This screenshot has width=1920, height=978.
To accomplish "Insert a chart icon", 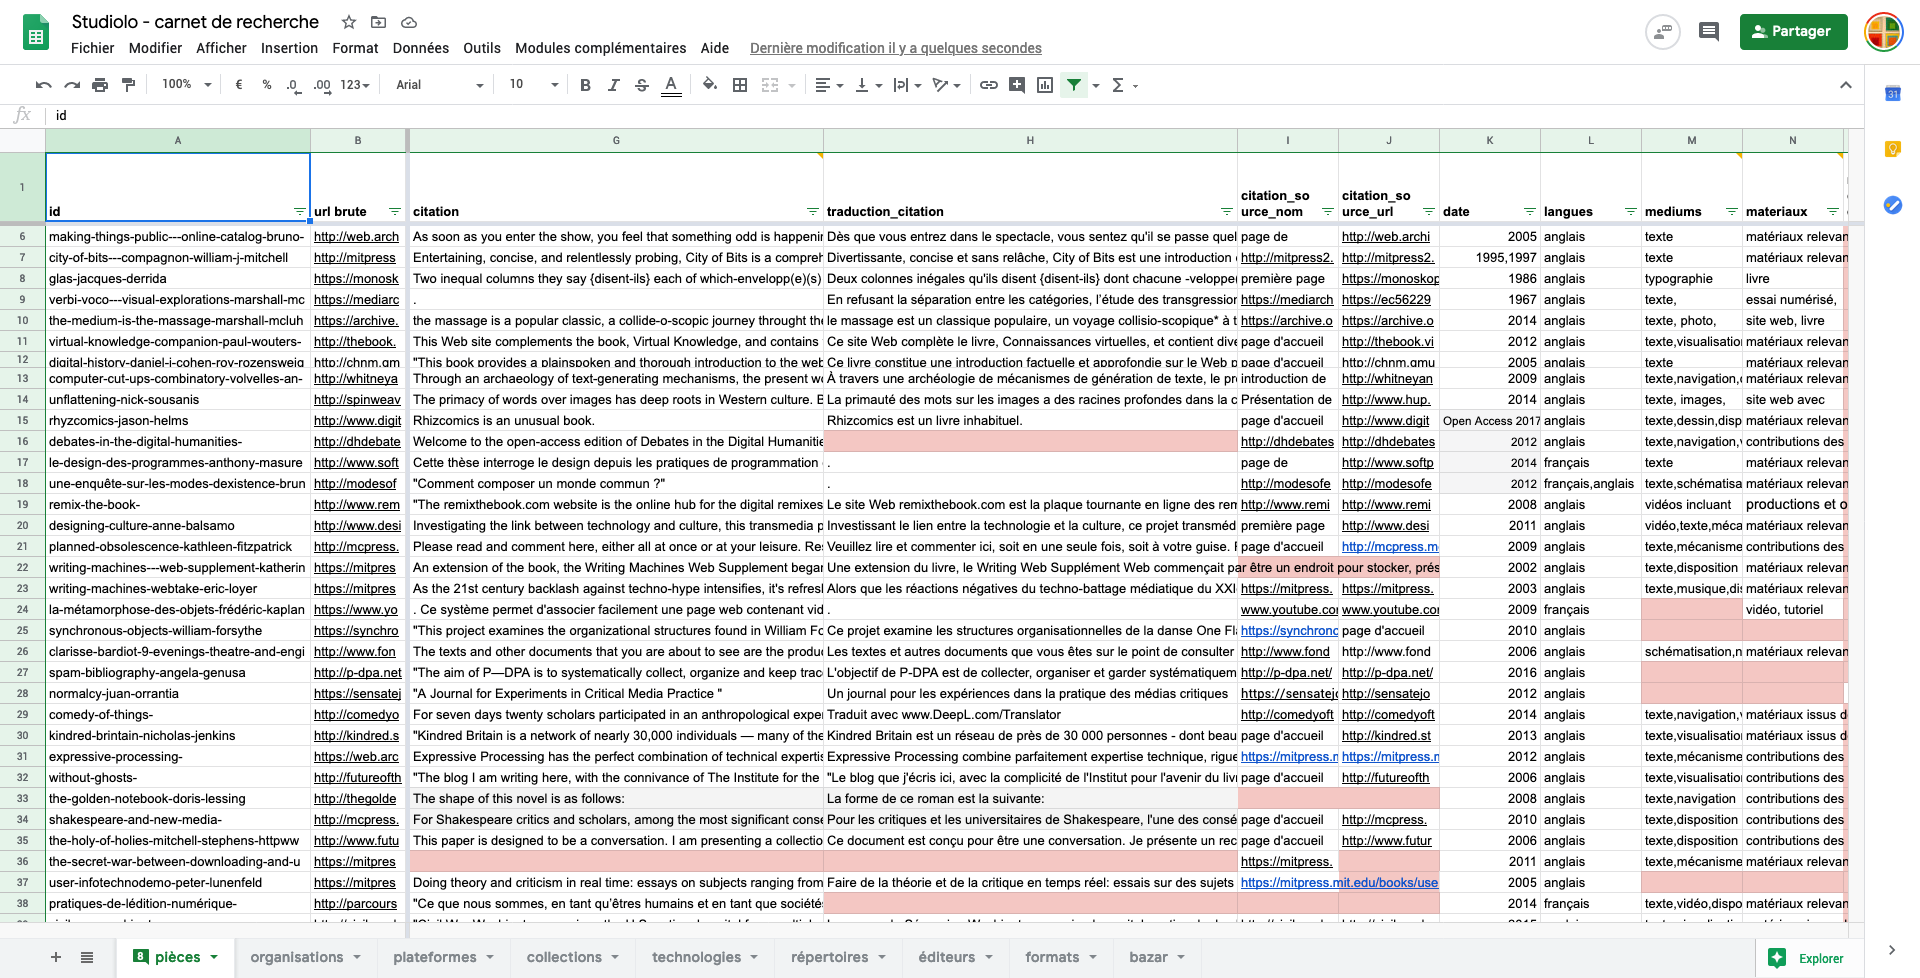I will (1045, 85).
